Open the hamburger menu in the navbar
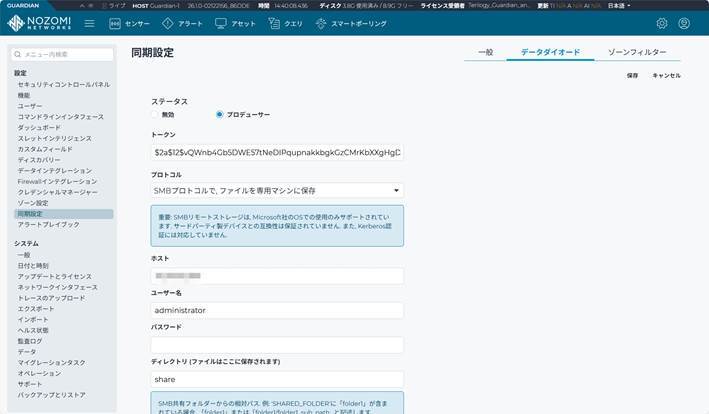Viewport: 709px width, 414px height. [x=89, y=23]
